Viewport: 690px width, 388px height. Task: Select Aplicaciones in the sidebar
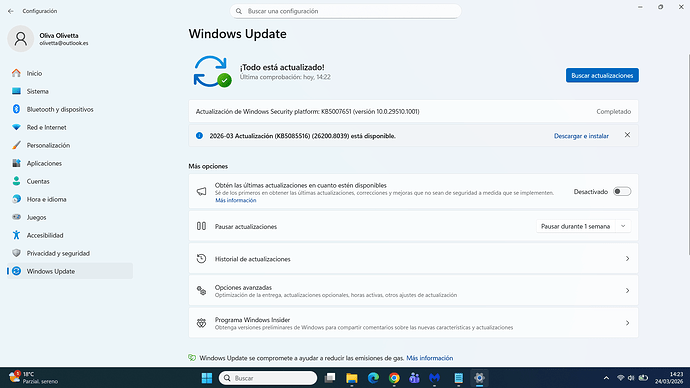70,163
